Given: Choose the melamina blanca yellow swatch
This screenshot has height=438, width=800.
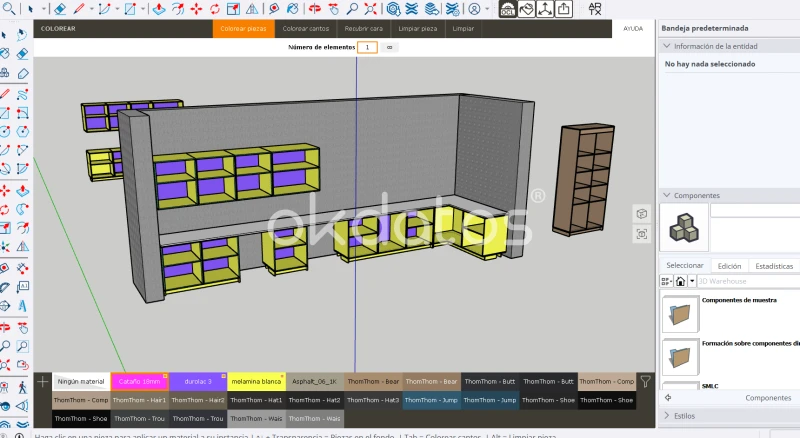Looking at the screenshot, I should tap(256, 381).
